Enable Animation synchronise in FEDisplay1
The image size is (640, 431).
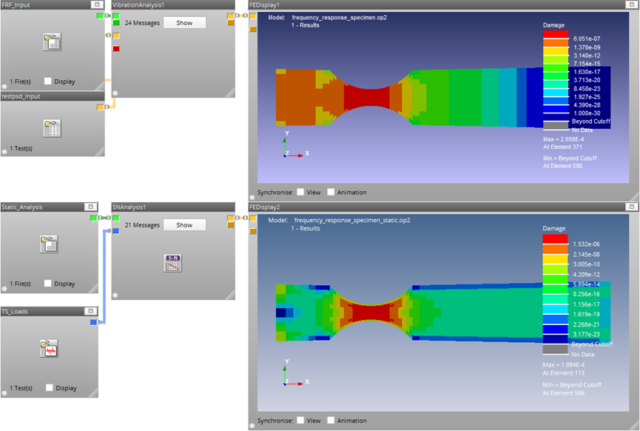(x=331, y=192)
